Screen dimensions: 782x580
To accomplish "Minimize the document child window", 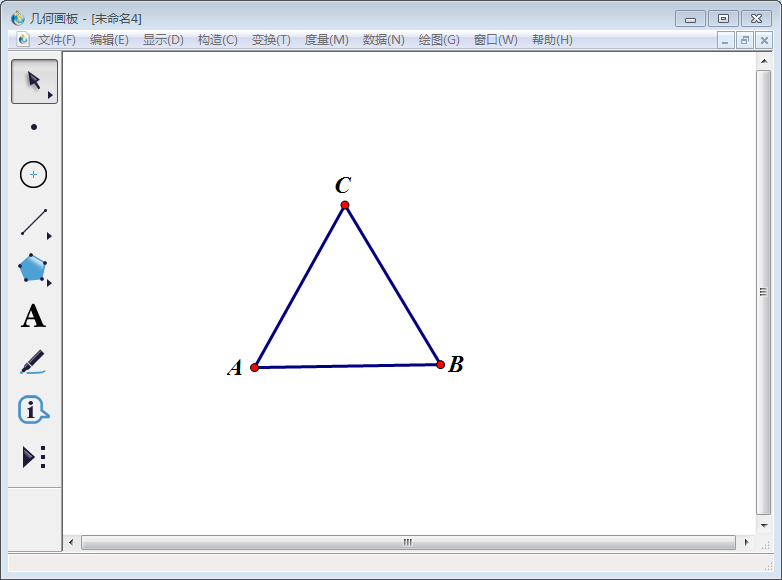I will 725,40.
